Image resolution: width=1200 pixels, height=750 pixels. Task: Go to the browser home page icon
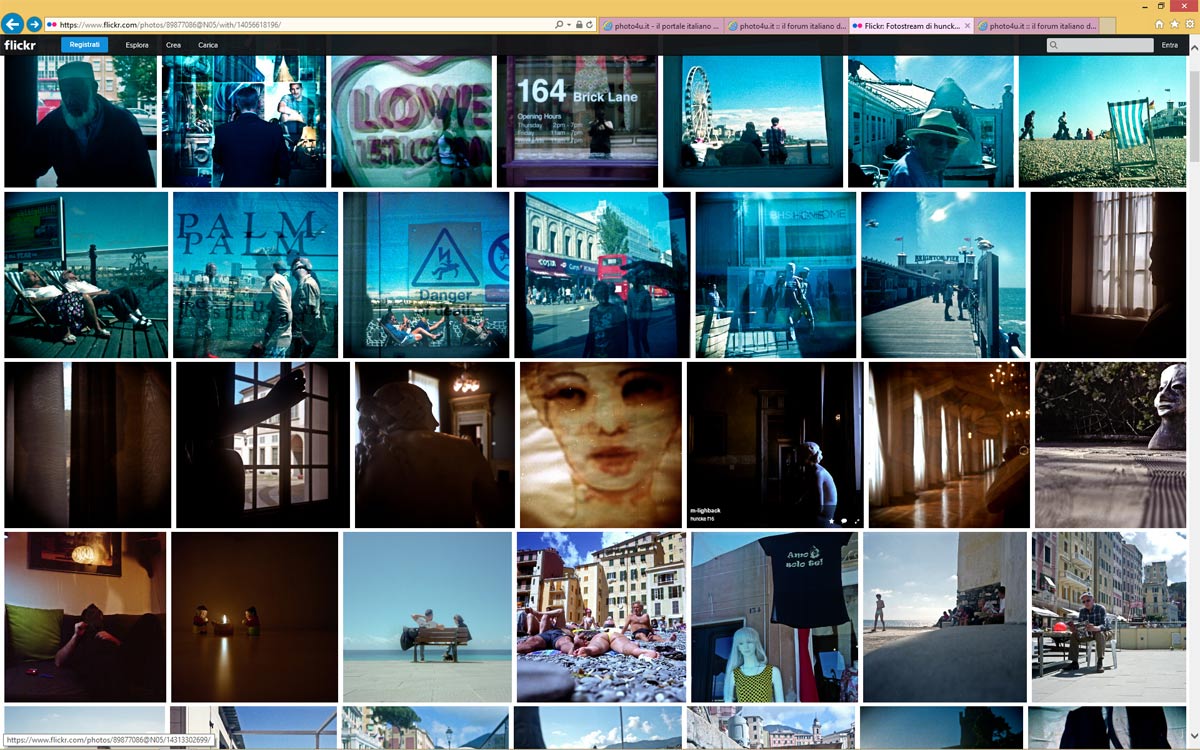click(x=1159, y=24)
